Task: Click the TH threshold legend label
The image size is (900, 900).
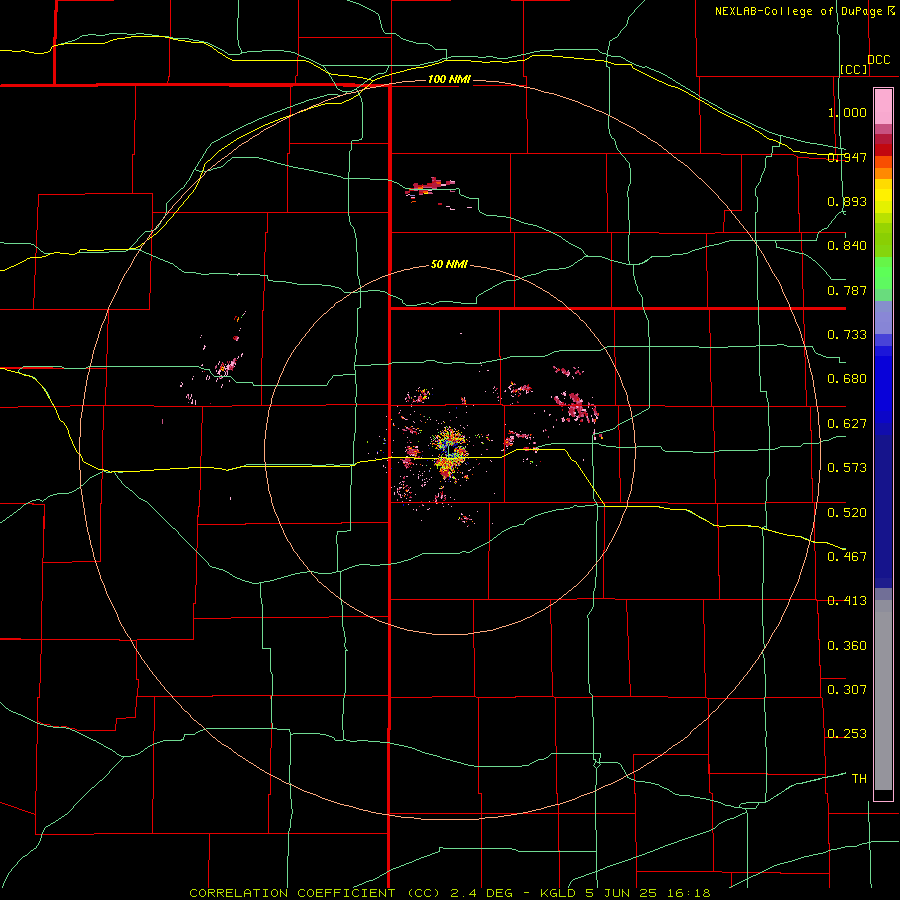Action: pyautogui.click(x=859, y=779)
